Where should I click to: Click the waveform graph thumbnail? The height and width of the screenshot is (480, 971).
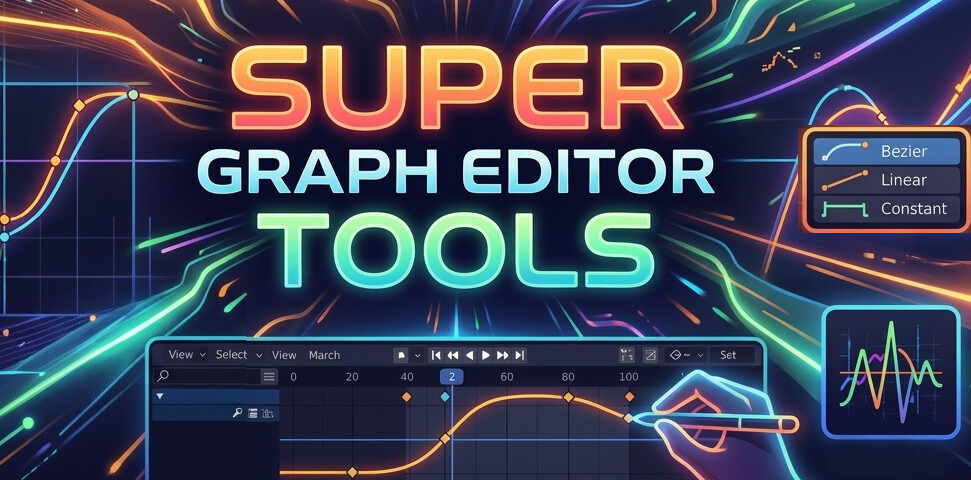pos(890,373)
